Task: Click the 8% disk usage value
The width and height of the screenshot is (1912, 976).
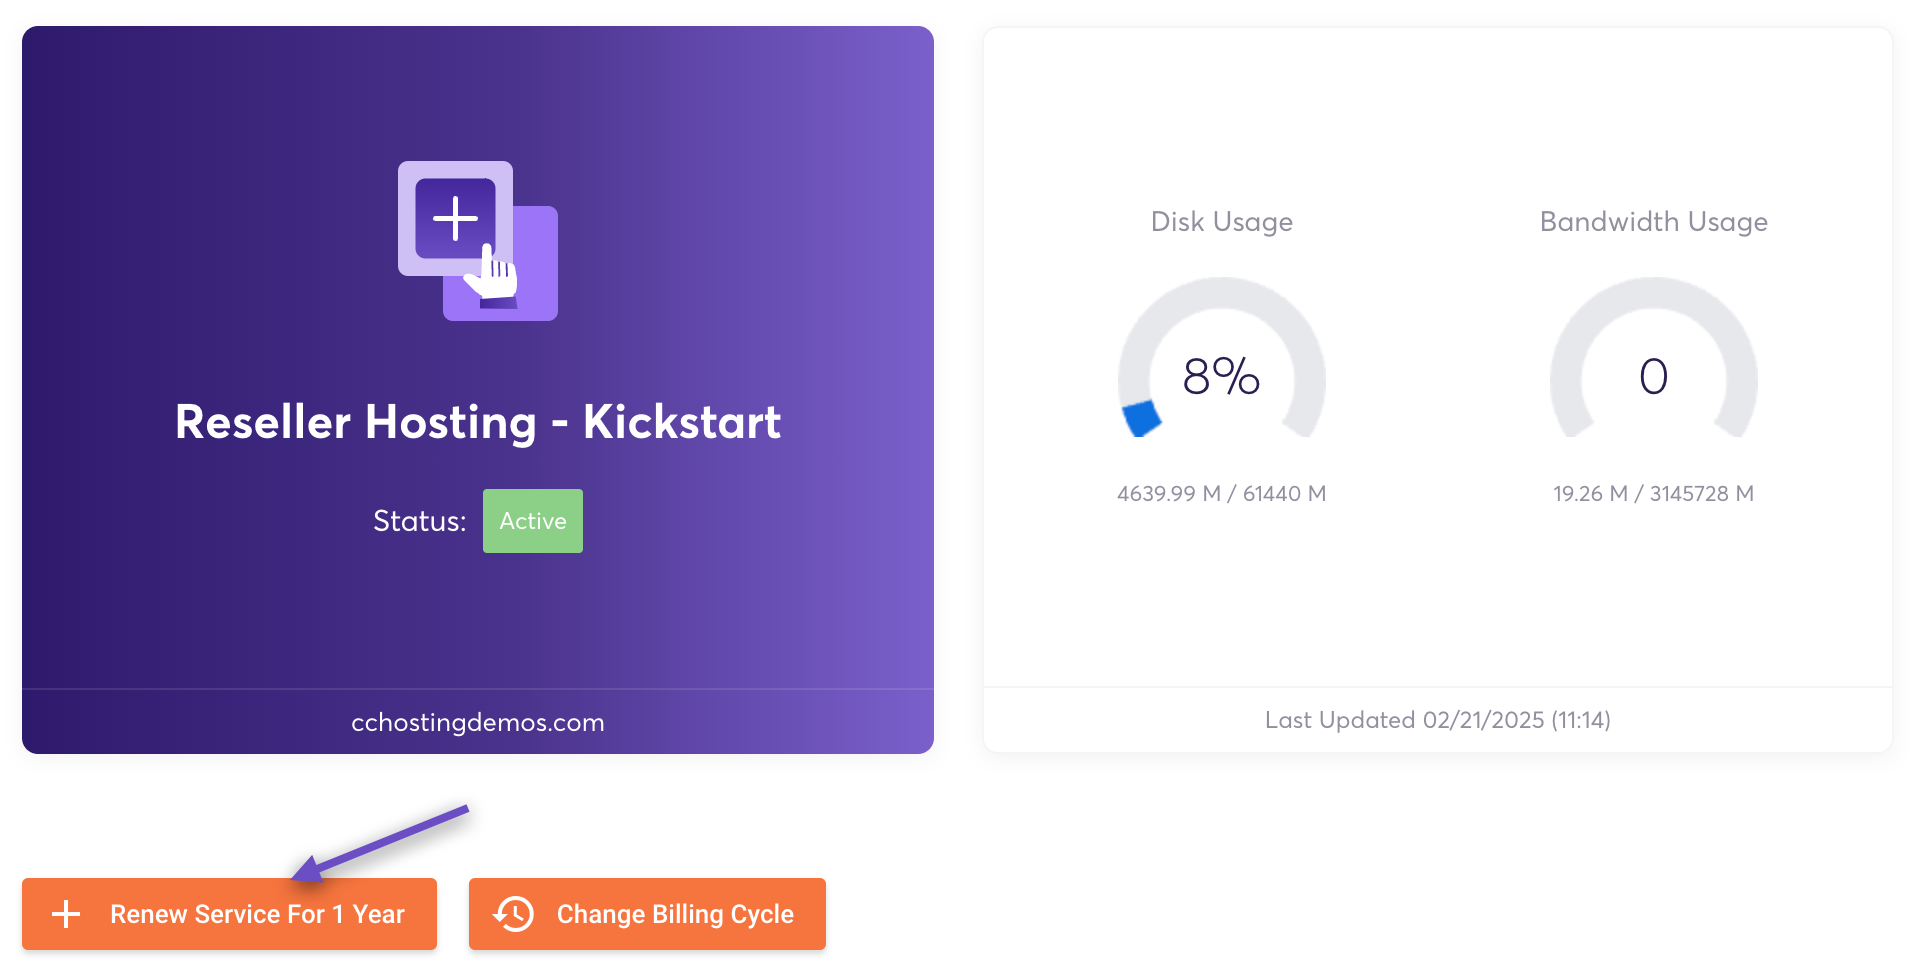Action: click(x=1221, y=377)
